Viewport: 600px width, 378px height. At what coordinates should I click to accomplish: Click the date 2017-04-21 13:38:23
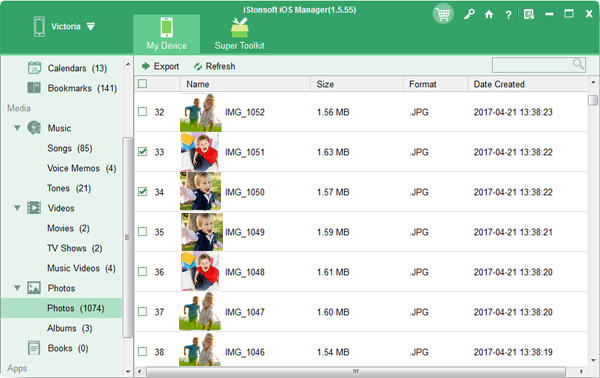click(x=513, y=112)
